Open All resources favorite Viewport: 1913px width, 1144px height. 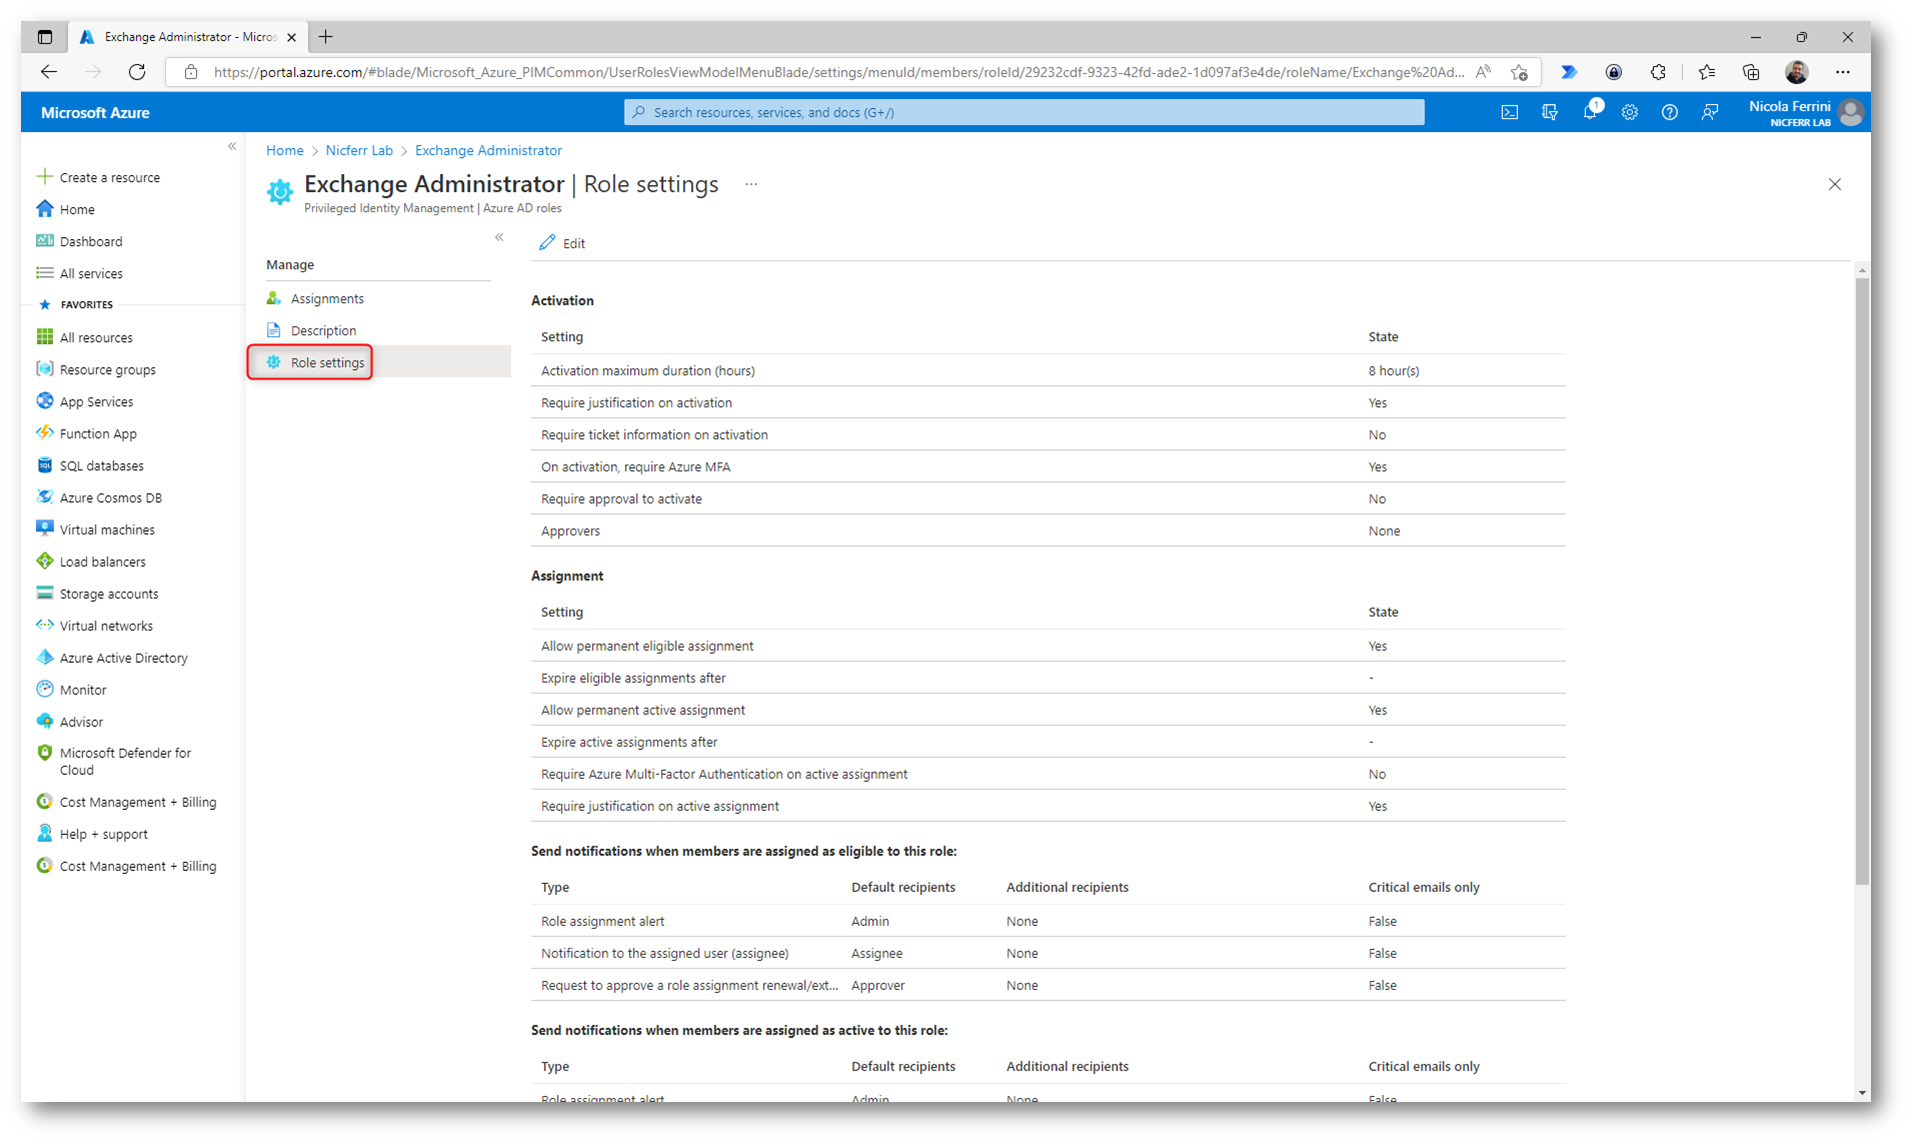[x=96, y=337]
